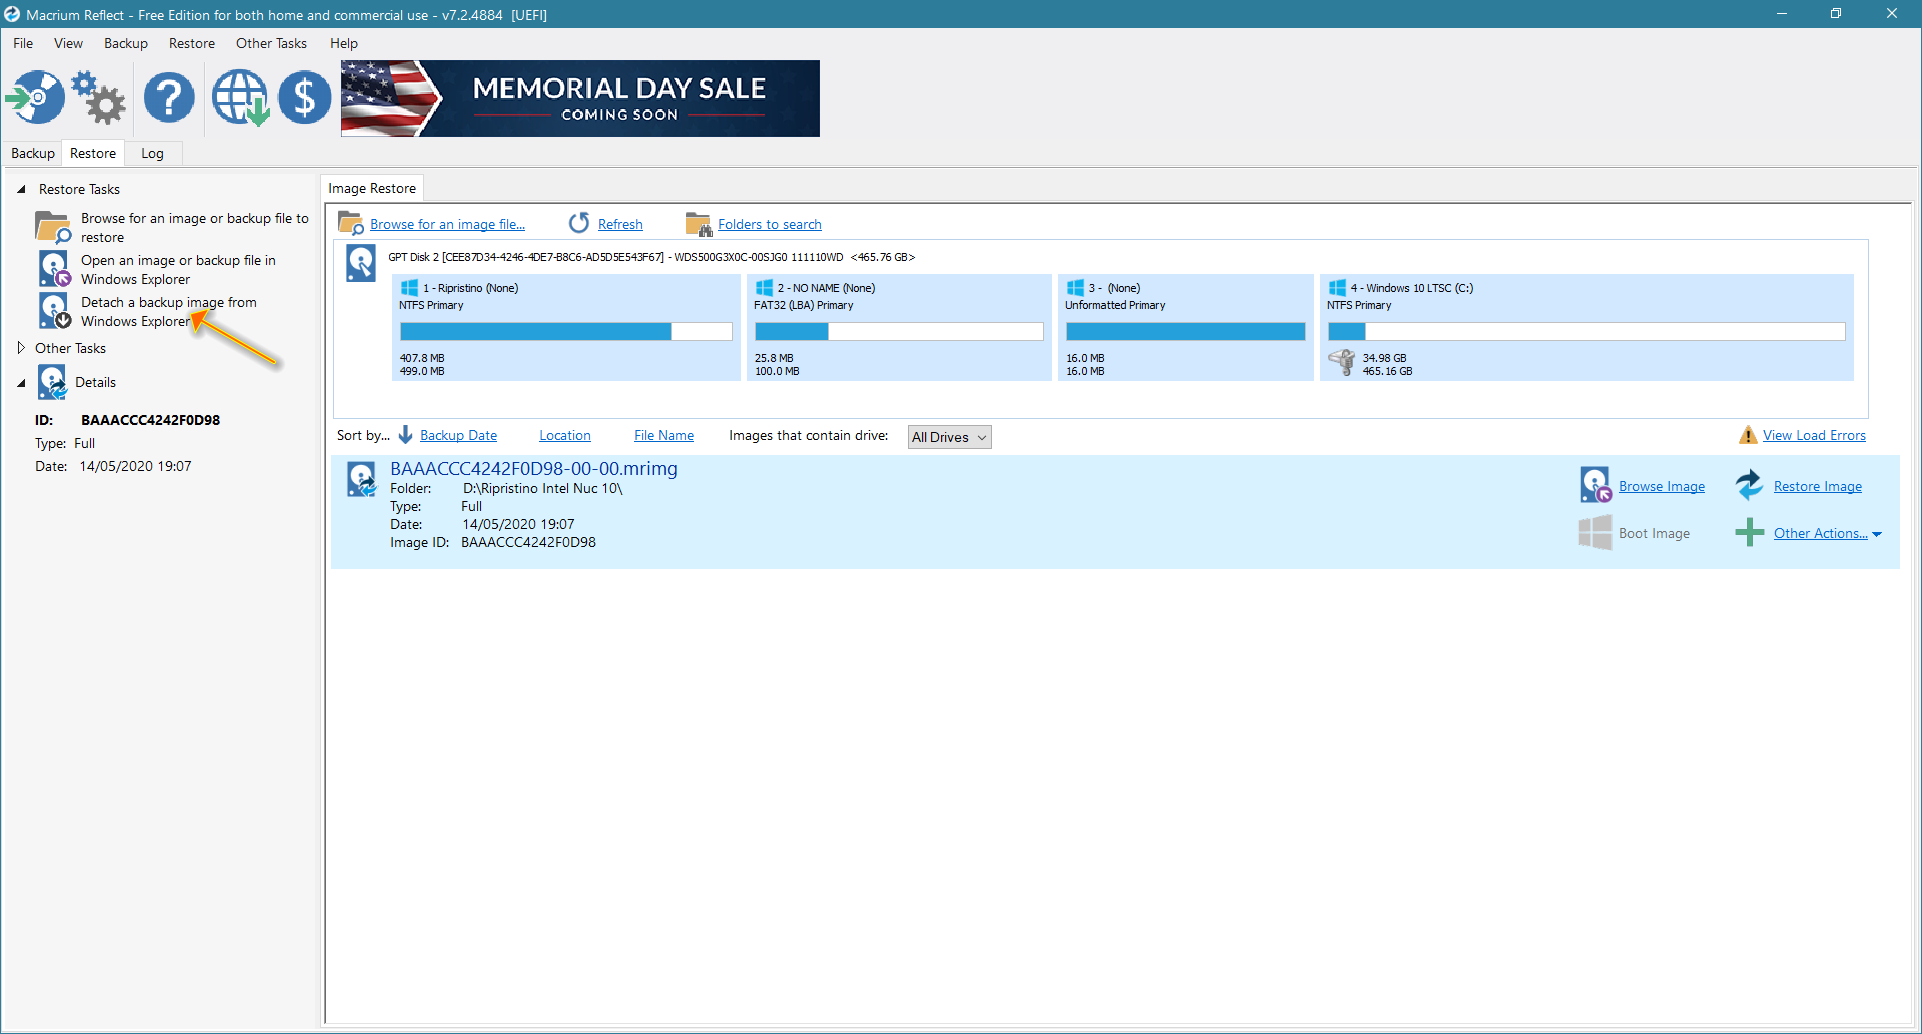The image size is (1922, 1034).
Task: Click the mrimg backup file icon
Action: (361, 479)
